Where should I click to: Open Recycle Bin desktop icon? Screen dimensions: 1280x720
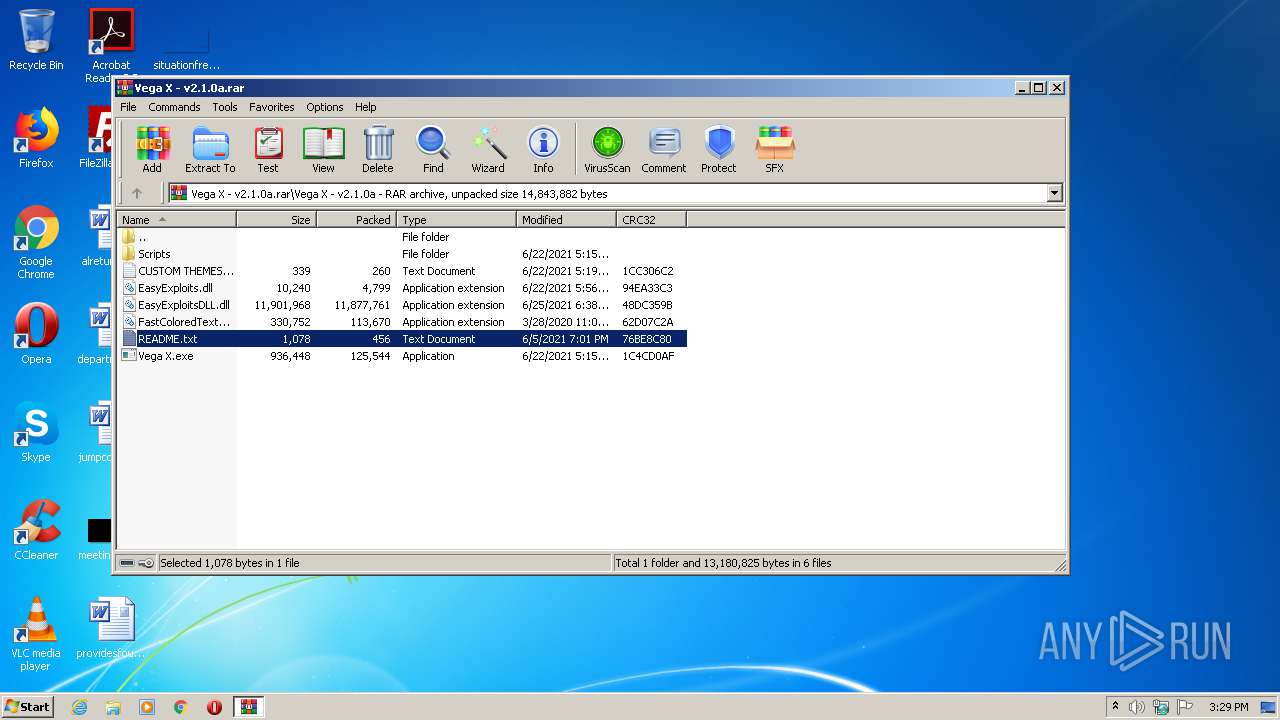36,40
